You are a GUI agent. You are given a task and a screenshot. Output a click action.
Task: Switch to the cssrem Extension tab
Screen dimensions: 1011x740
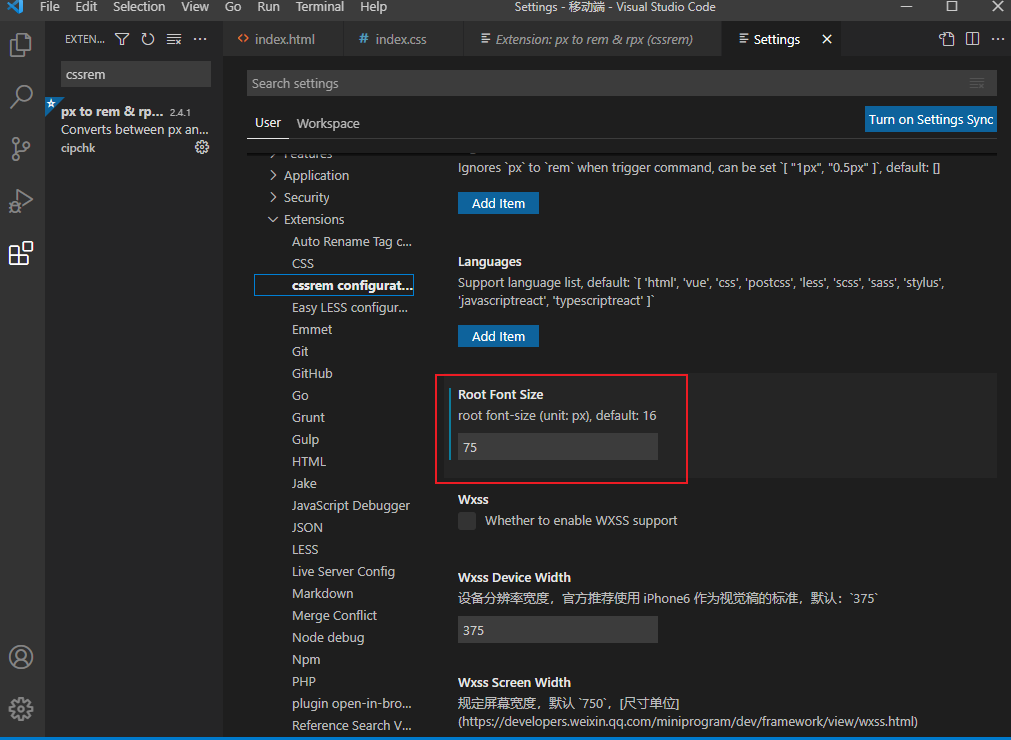click(x=593, y=39)
